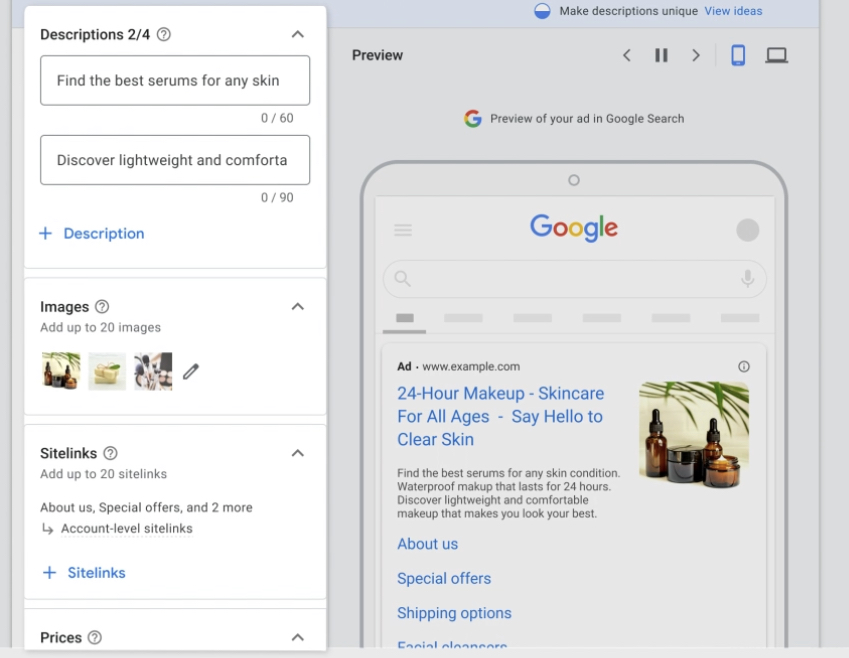
Task: Click the help icon beside Images
Action: point(101,307)
